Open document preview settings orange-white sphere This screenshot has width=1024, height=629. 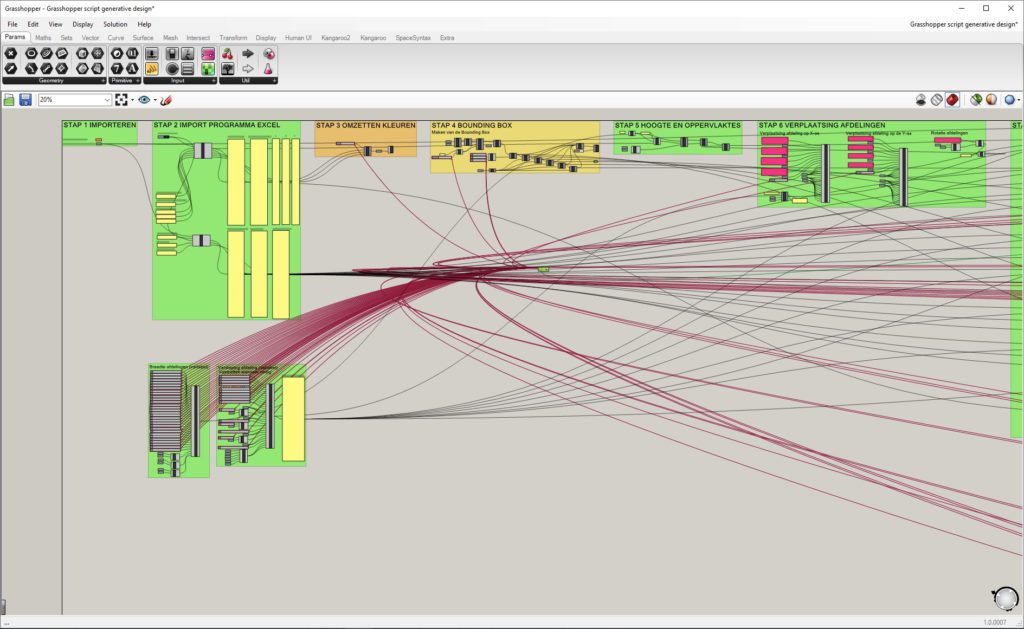[x=991, y=100]
